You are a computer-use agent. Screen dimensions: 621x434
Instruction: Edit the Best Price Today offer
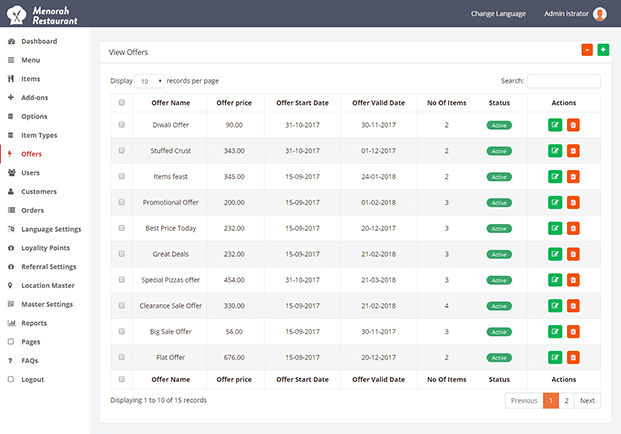(555, 228)
